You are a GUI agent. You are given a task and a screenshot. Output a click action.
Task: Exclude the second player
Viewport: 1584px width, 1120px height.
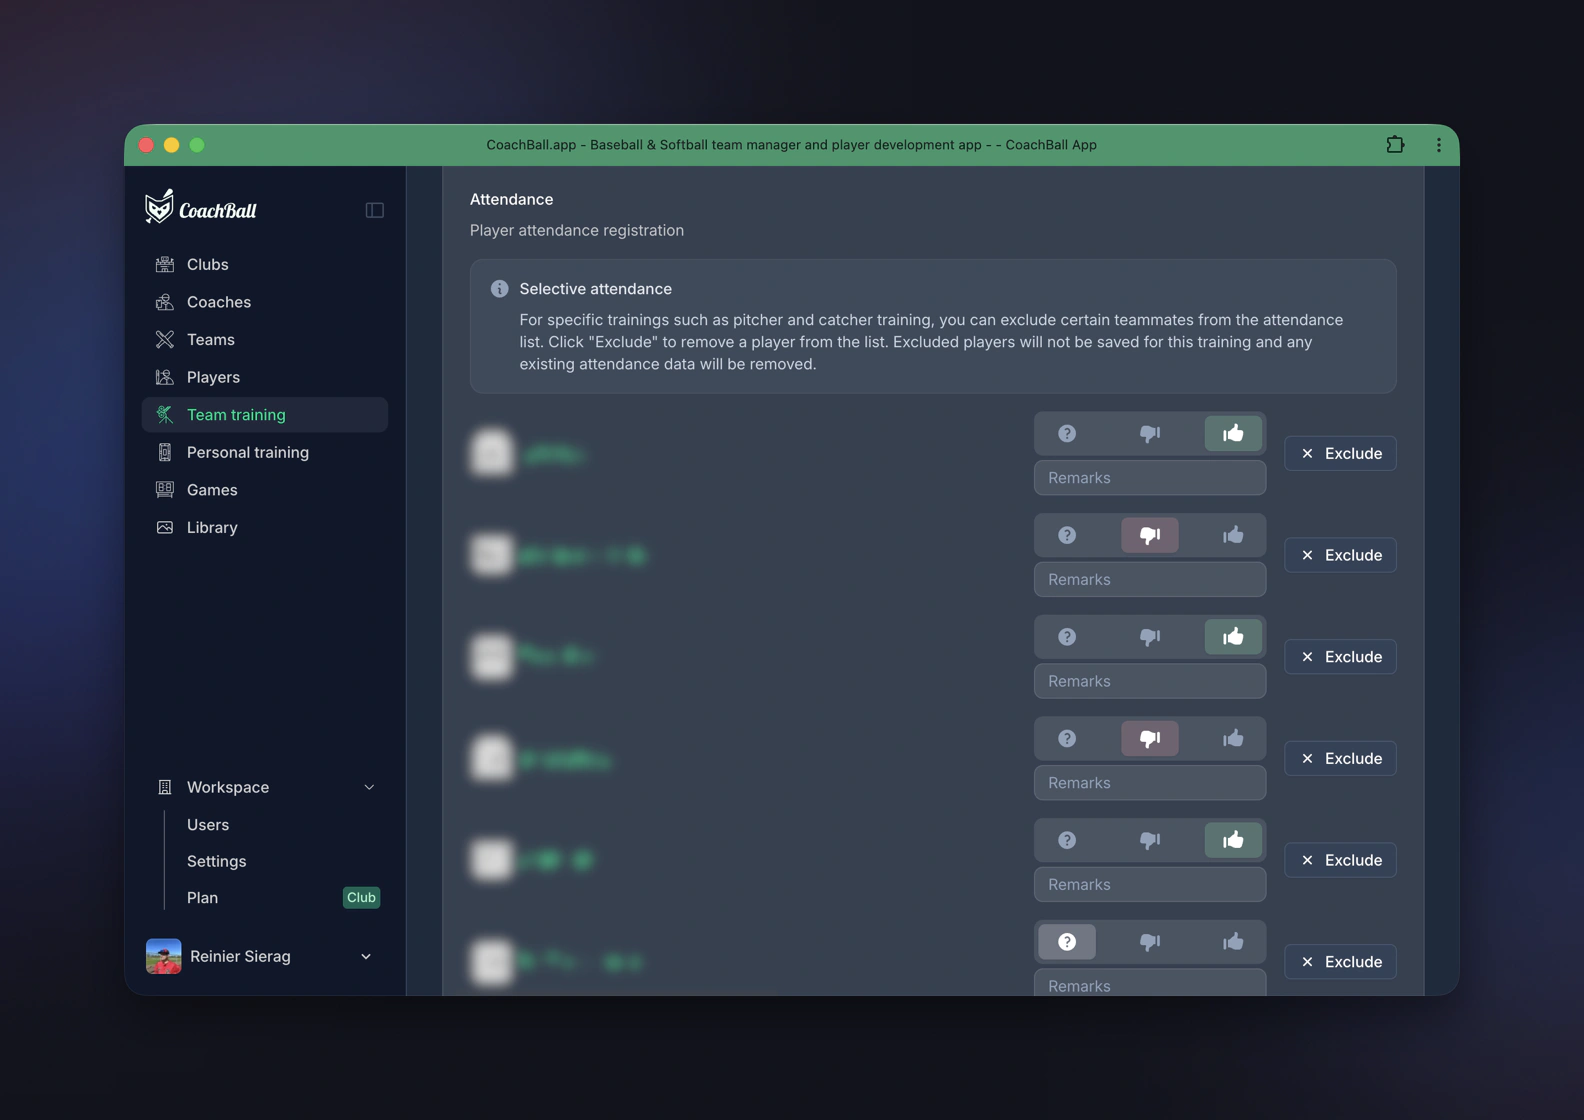[x=1340, y=555]
